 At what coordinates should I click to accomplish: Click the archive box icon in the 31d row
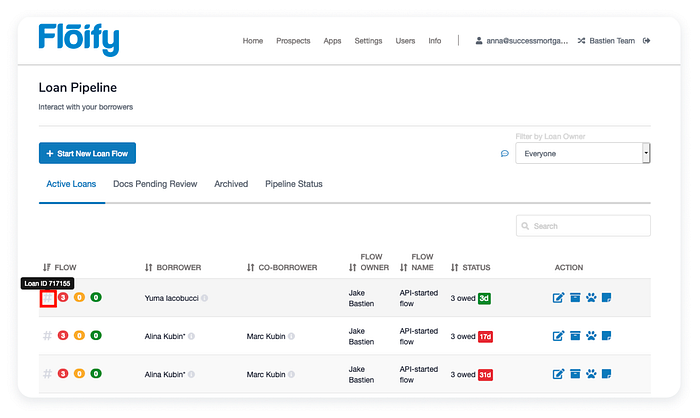[x=575, y=374]
